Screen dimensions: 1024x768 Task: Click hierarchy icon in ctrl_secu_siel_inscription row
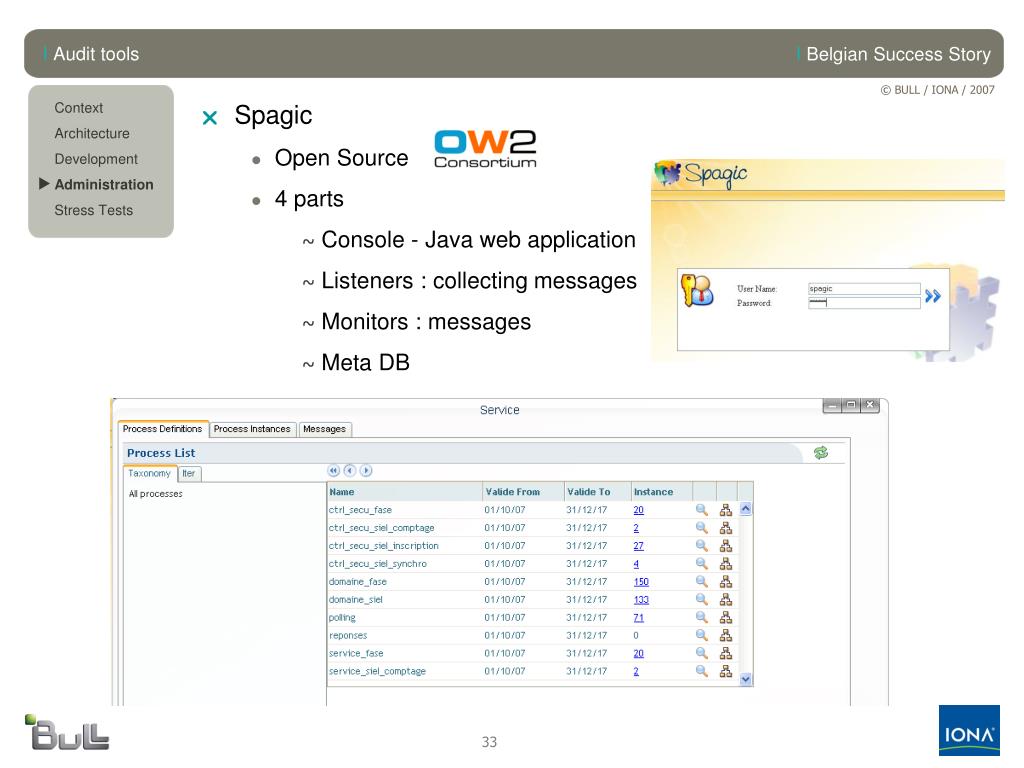pyautogui.click(x=726, y=546)
